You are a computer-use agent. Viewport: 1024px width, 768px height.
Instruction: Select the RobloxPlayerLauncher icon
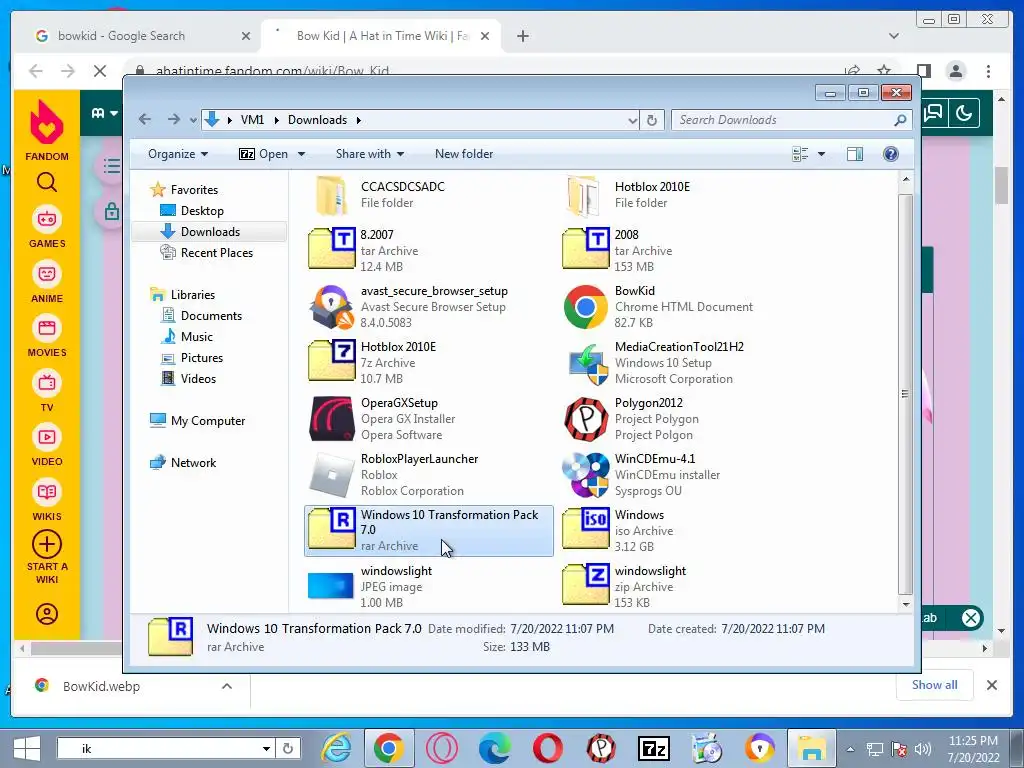pos(332,475)
